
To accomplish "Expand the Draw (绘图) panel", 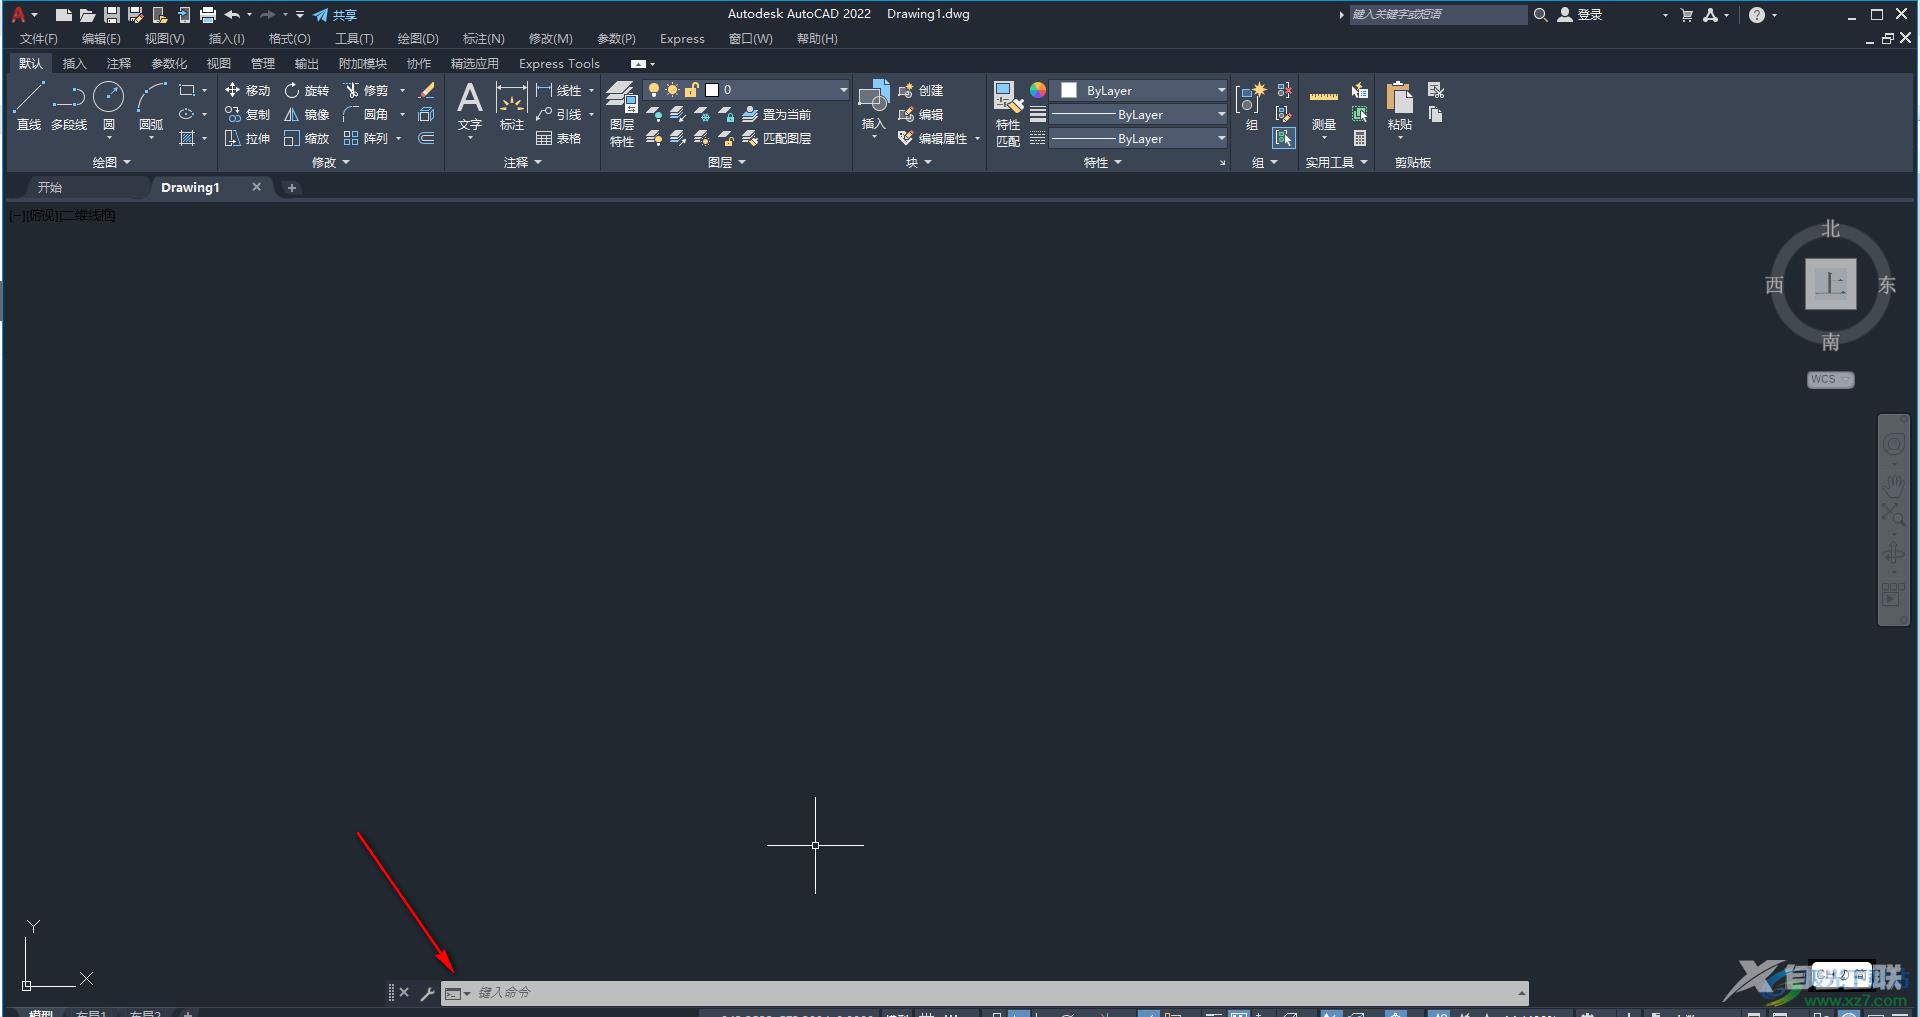I will point(111,162).
